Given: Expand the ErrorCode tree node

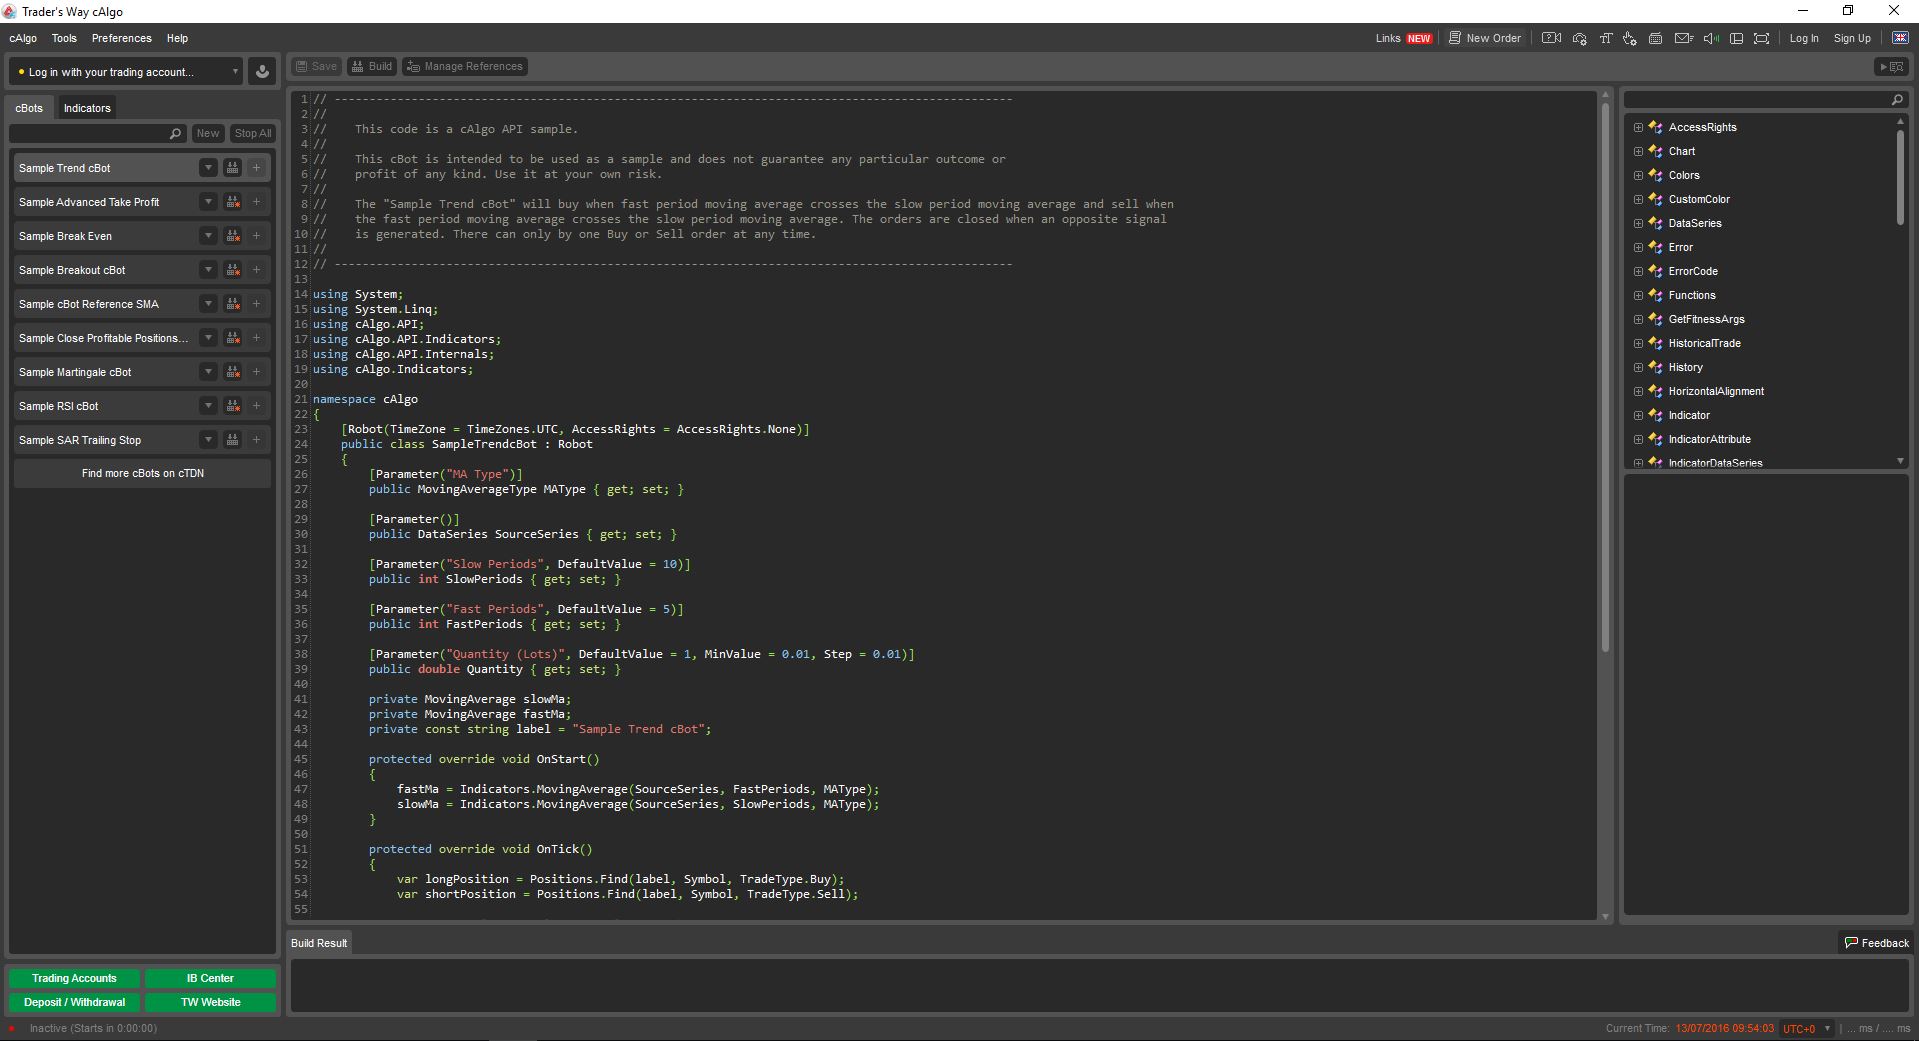Looking at the screenshot, I should [1638, 271].
